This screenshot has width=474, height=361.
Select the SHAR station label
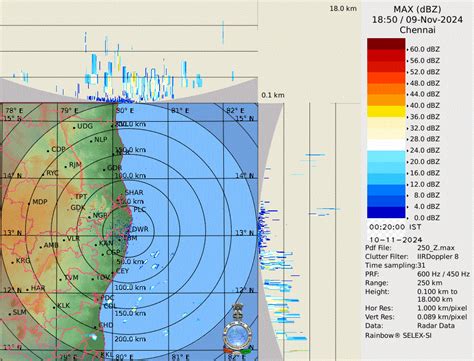[x=134, y=192]
